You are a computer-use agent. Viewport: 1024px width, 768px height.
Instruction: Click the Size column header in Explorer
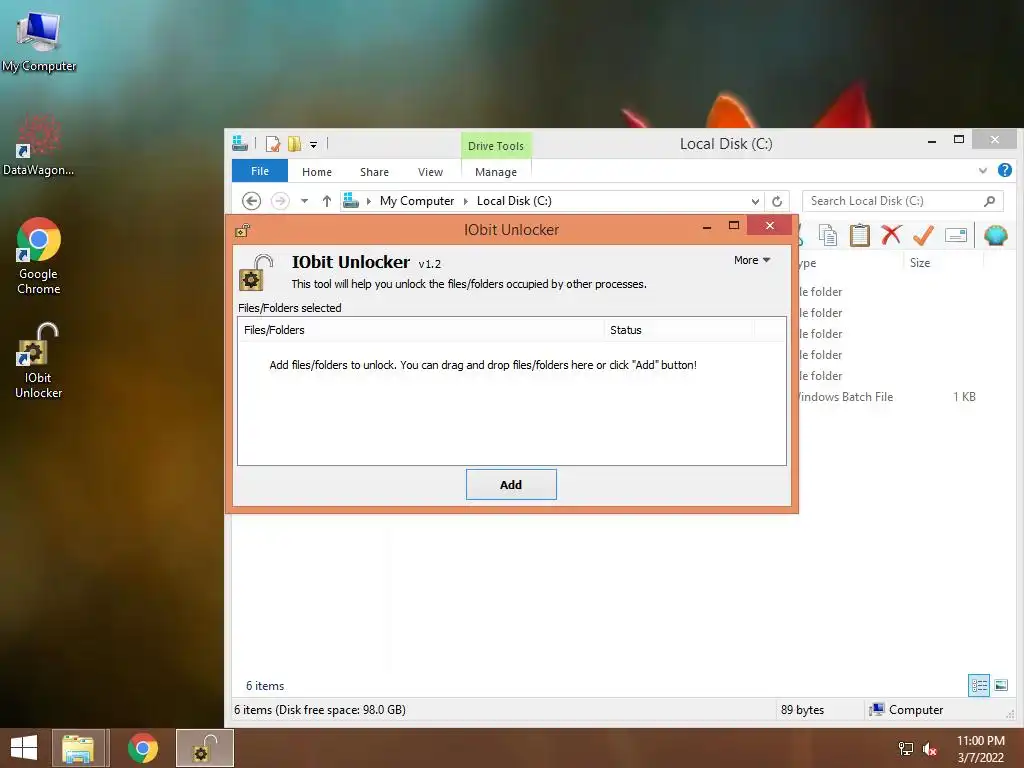[x=944, y=263]
